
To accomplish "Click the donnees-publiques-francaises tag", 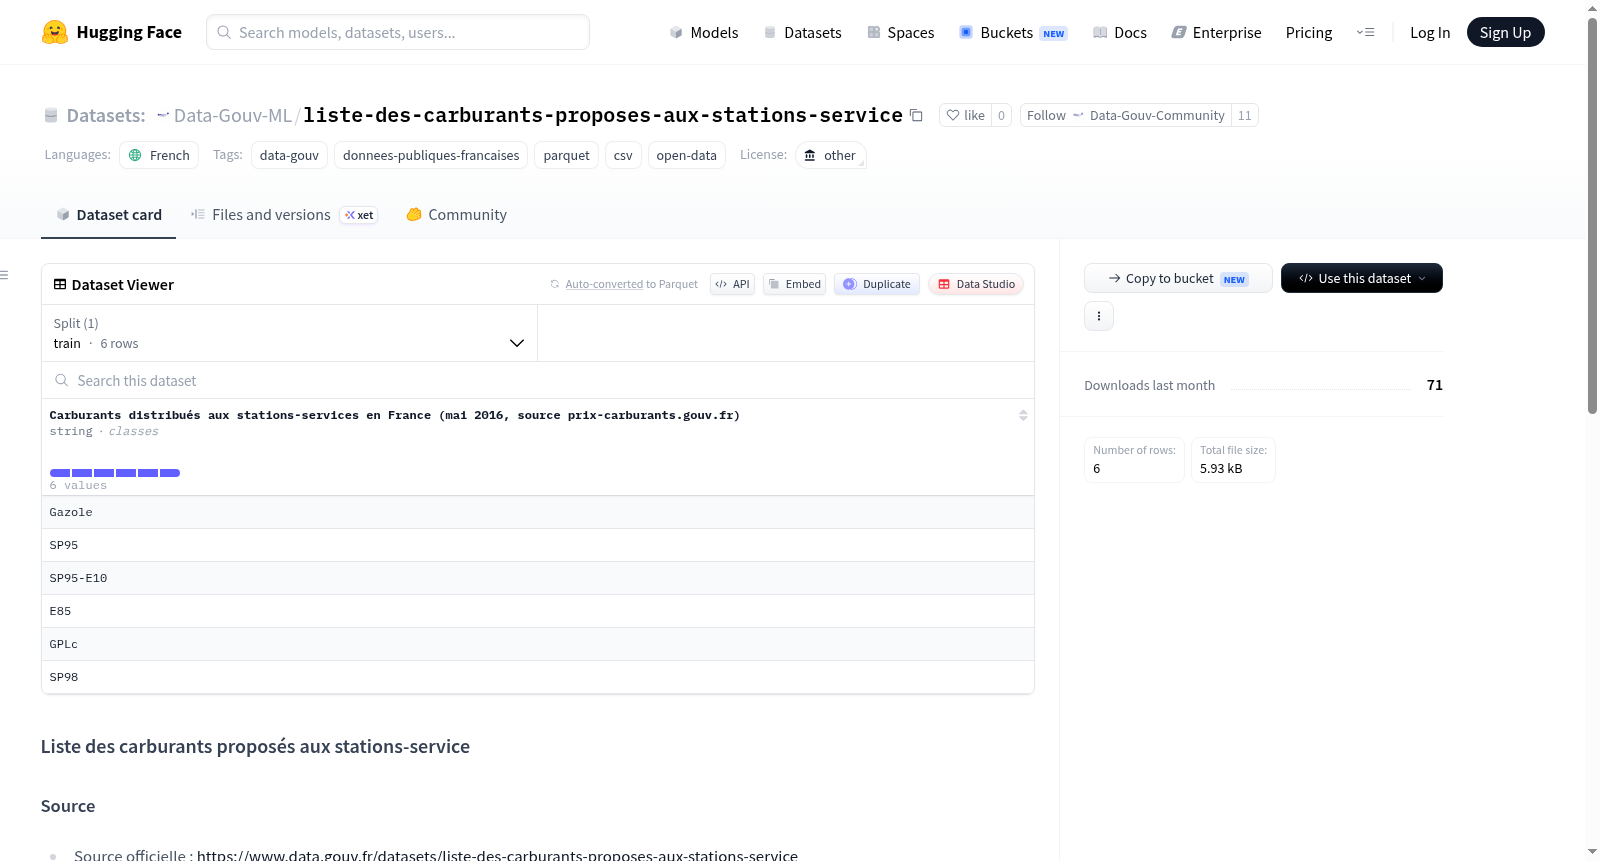I will [431, 155].
